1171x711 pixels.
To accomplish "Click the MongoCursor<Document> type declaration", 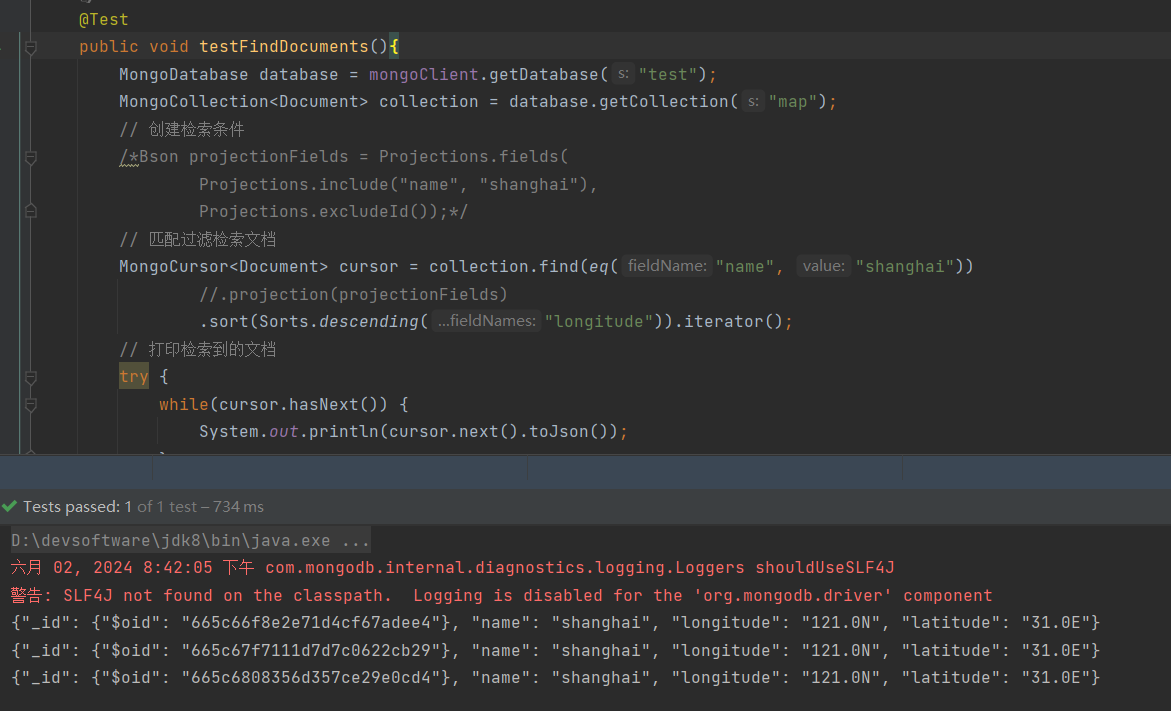I will pyautogui.click(x=223, y=267).
